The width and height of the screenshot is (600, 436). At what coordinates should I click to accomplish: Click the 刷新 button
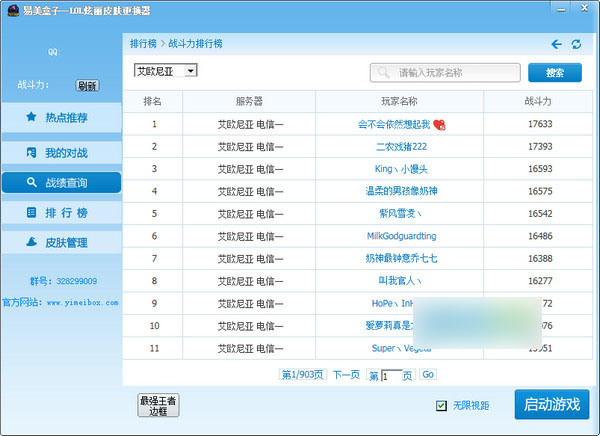coord(87,85)
